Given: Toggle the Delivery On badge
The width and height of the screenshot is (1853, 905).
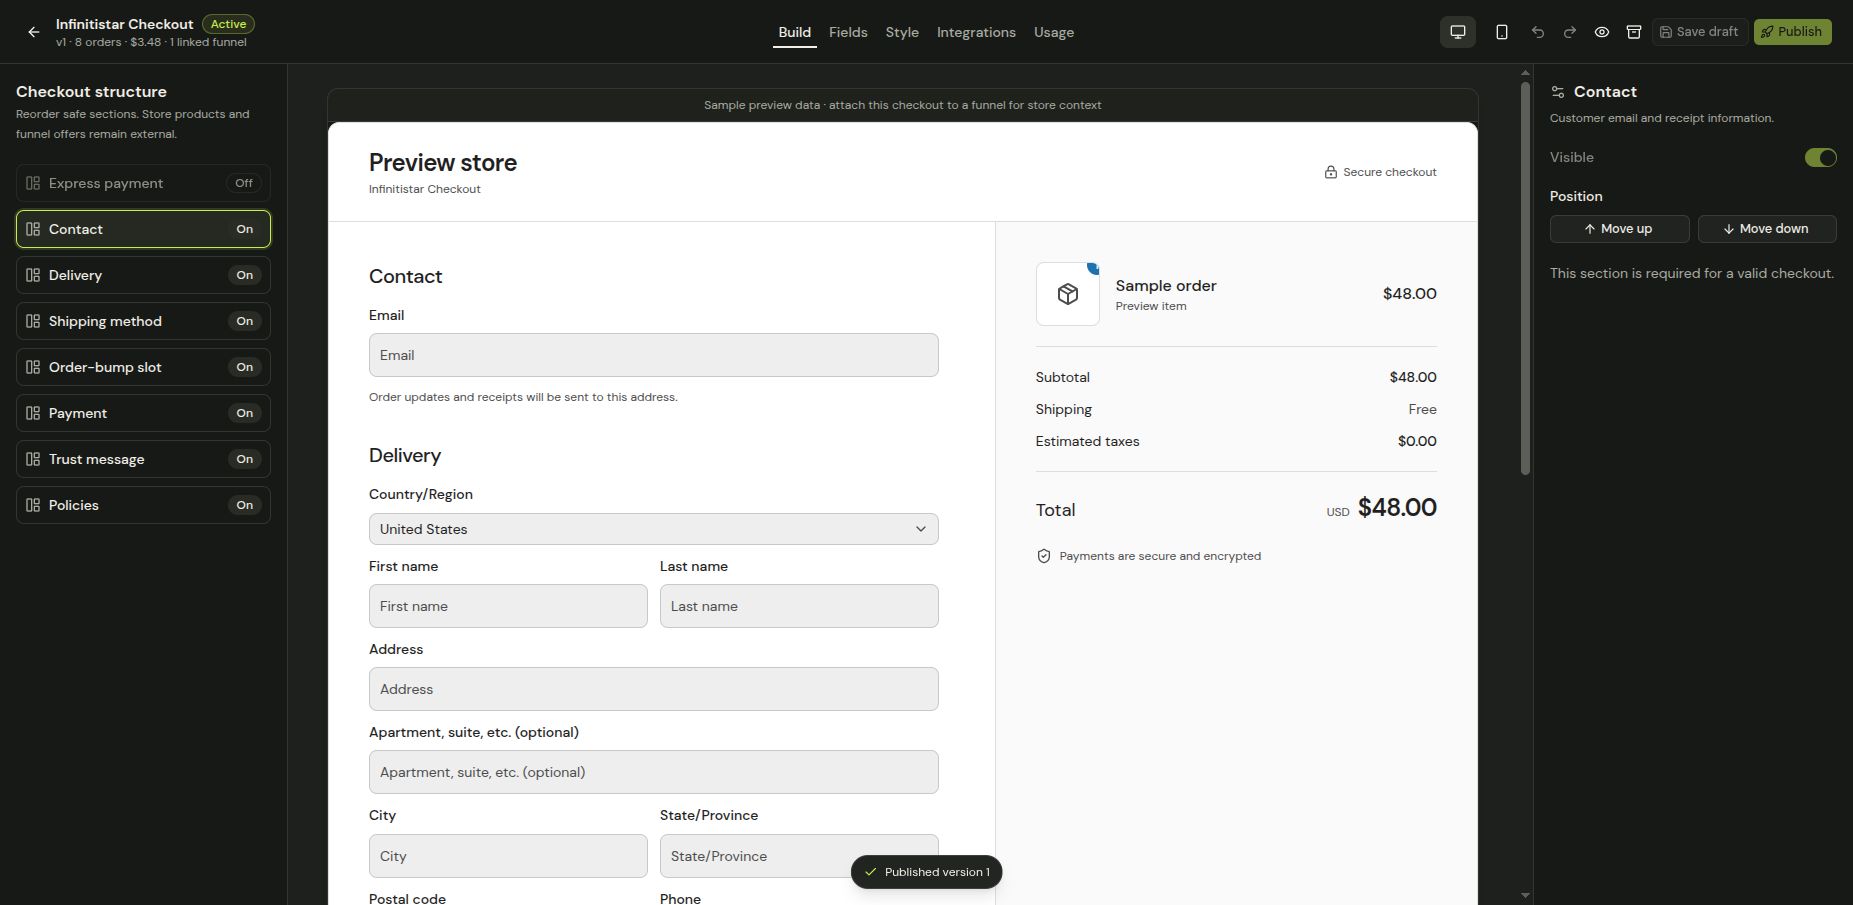Looking at the screenshot, I should (x=245, y=275).
